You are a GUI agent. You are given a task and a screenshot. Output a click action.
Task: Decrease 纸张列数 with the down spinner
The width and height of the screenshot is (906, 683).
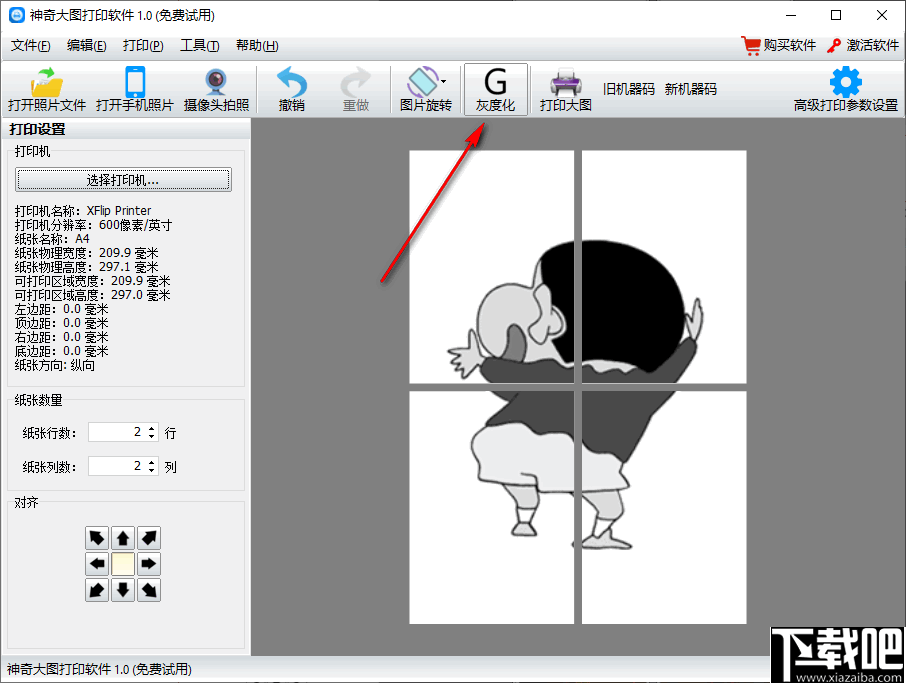point(151,470)
